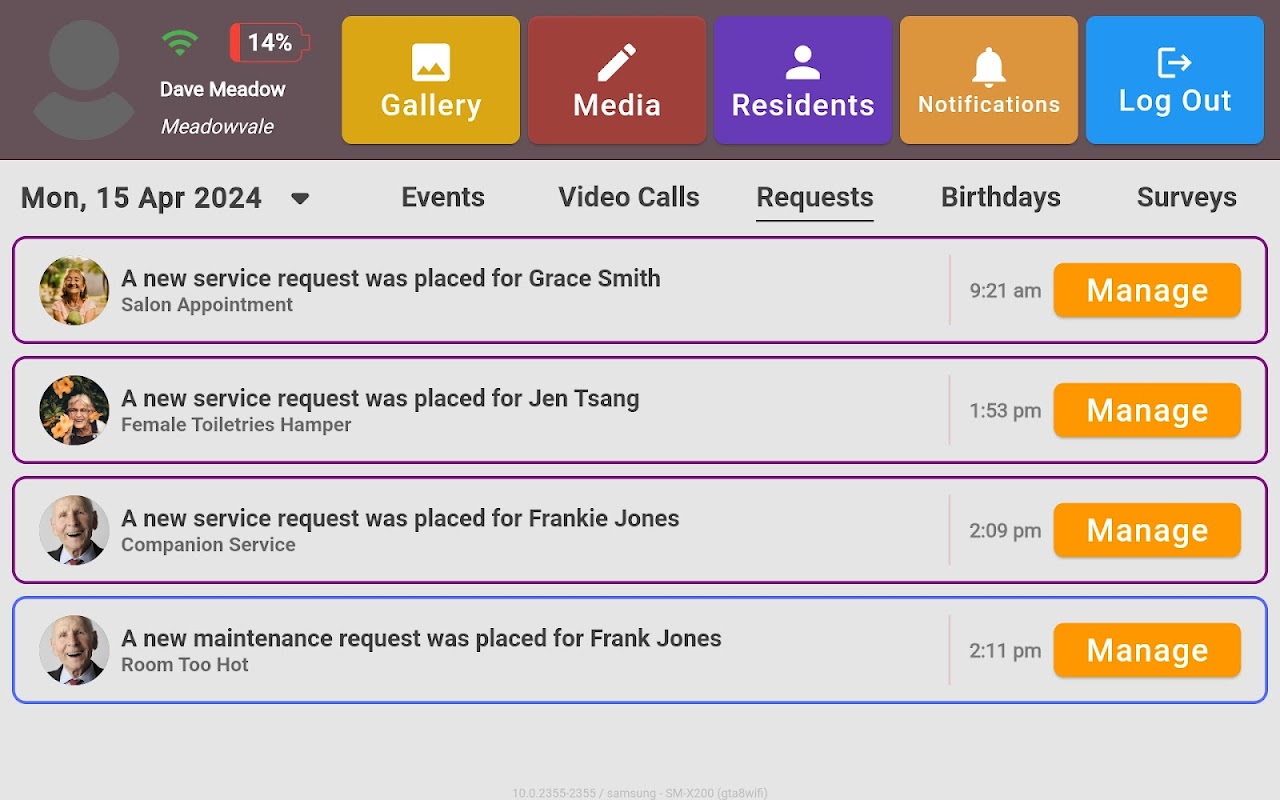Image resolution: width=1280 pixels, height=800 pixels.
Task: Tap the Media pencil icon
Action: pos(617,63)
